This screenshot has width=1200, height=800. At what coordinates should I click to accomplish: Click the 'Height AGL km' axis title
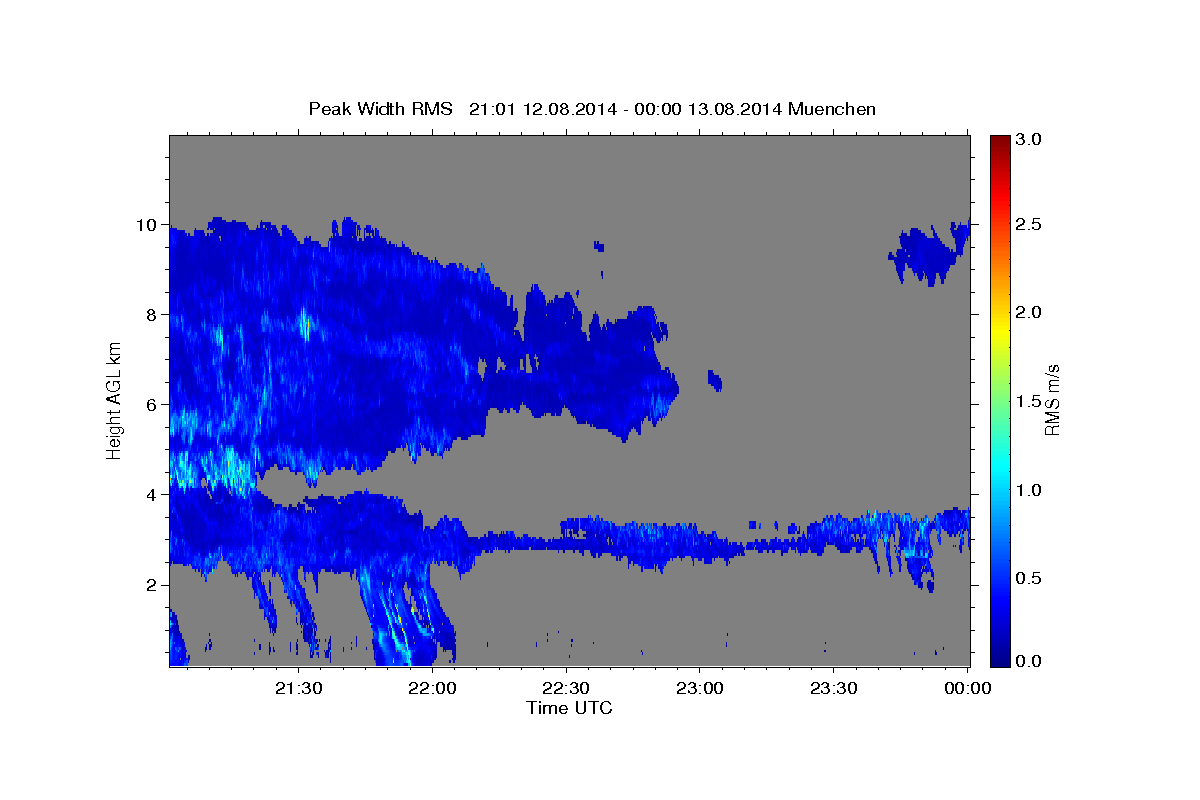pos(115,400)
